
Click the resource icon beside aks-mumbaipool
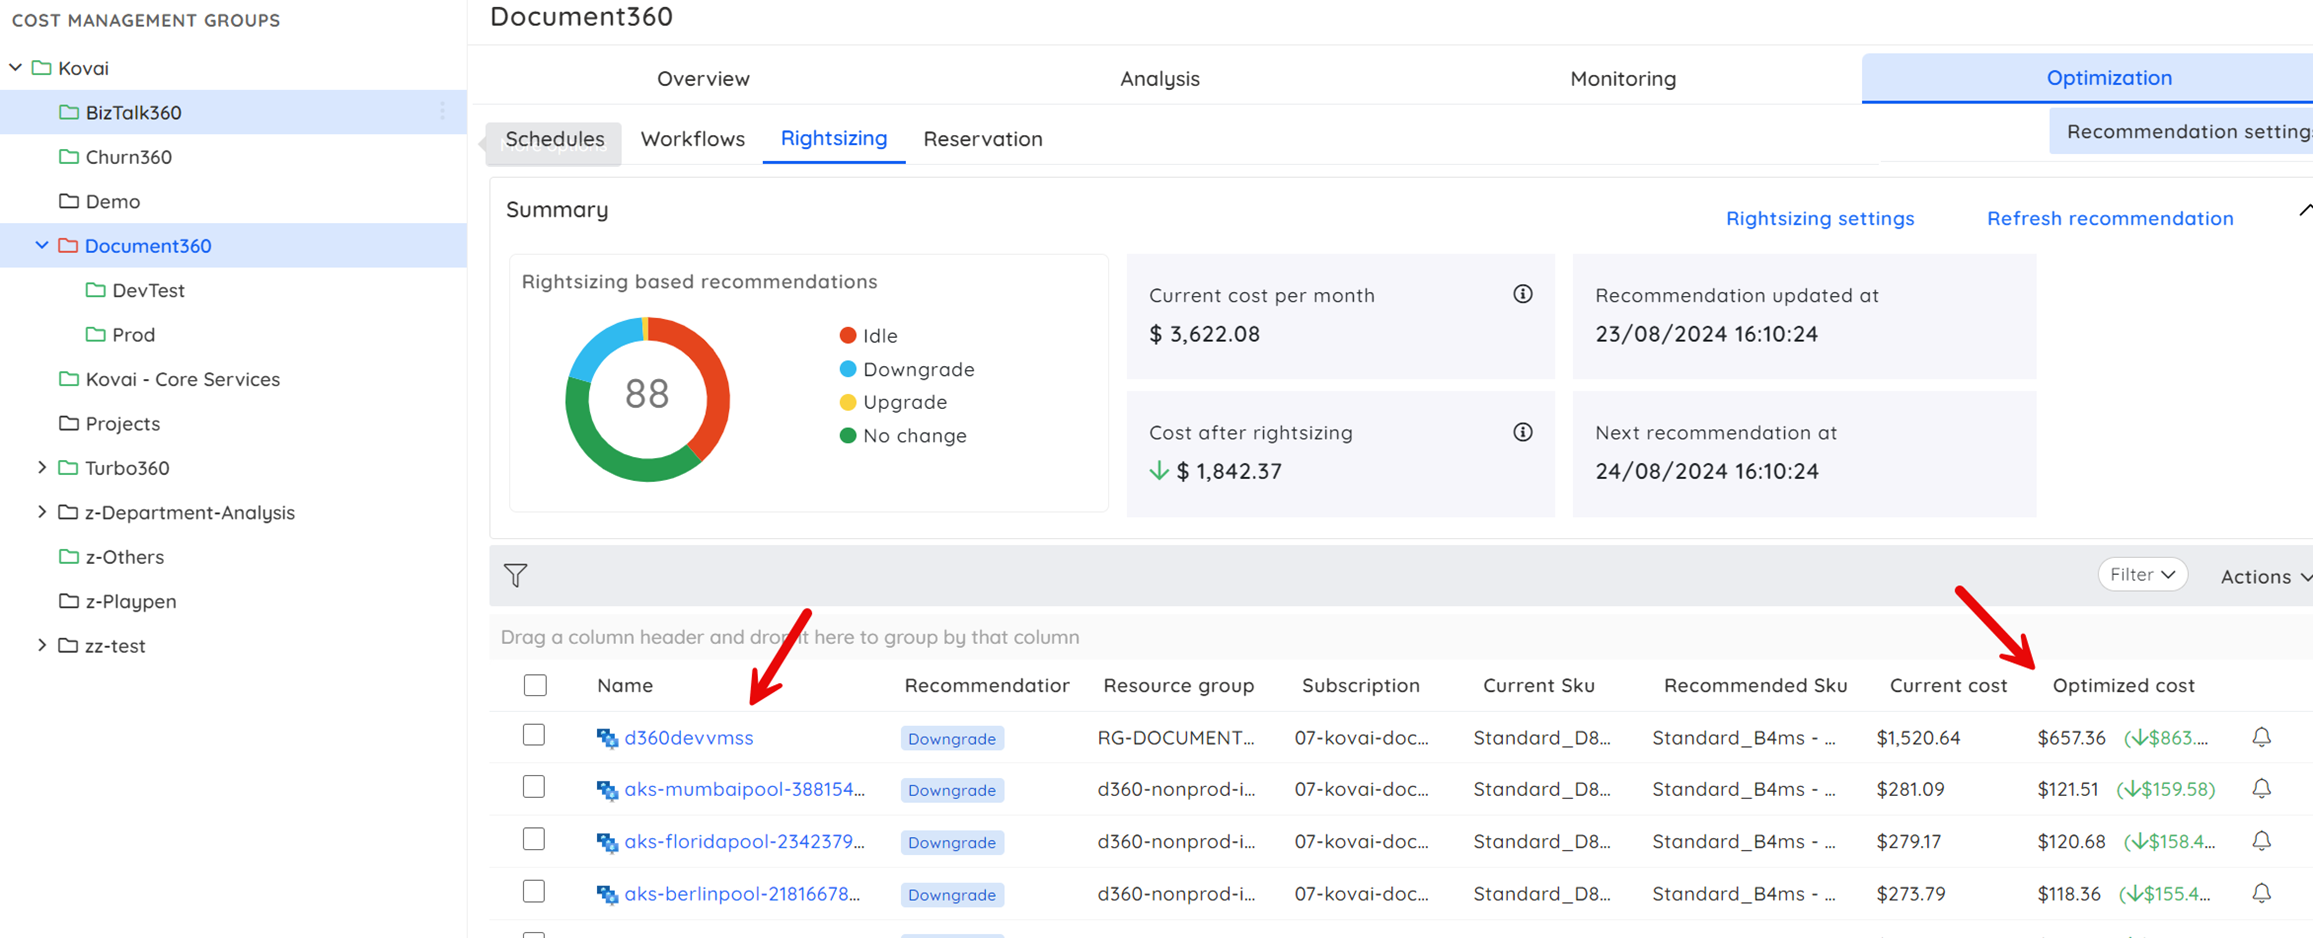pos(607,790)
